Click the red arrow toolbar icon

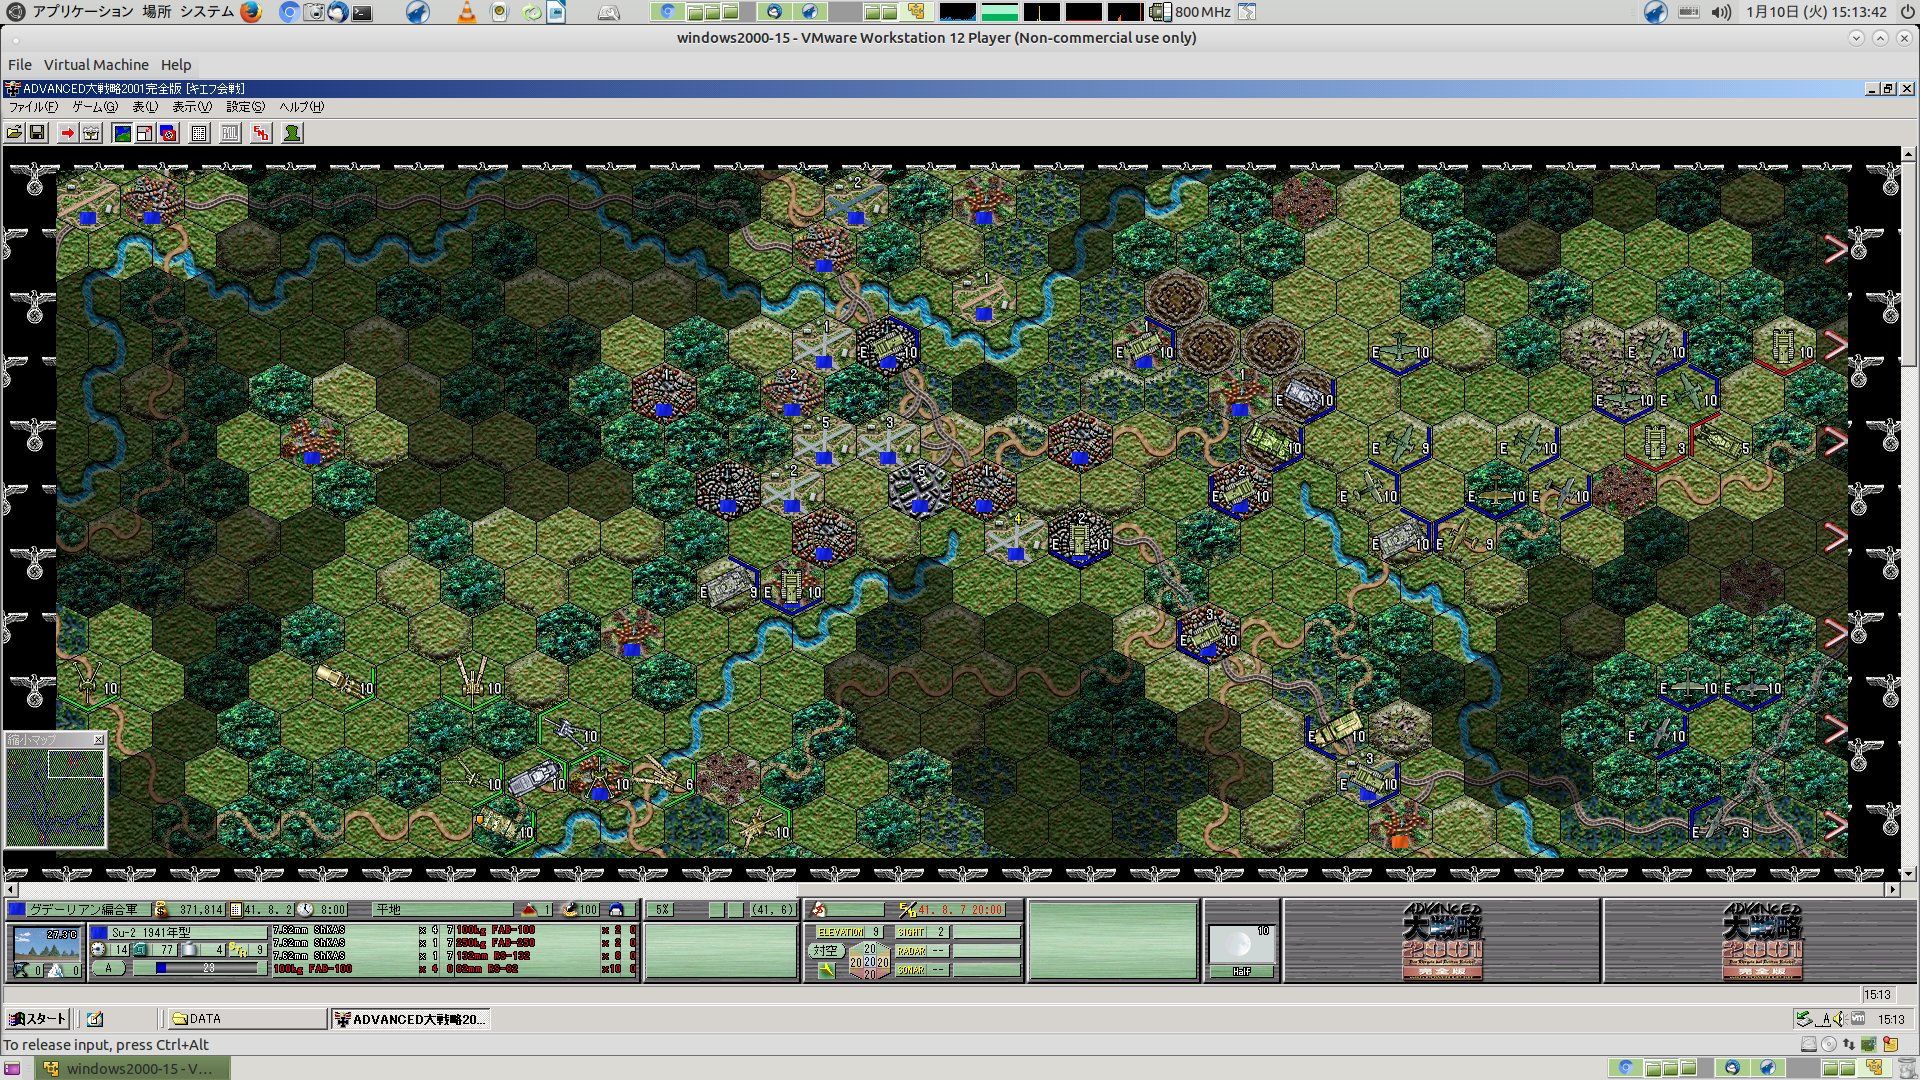(x=67, y=133)
